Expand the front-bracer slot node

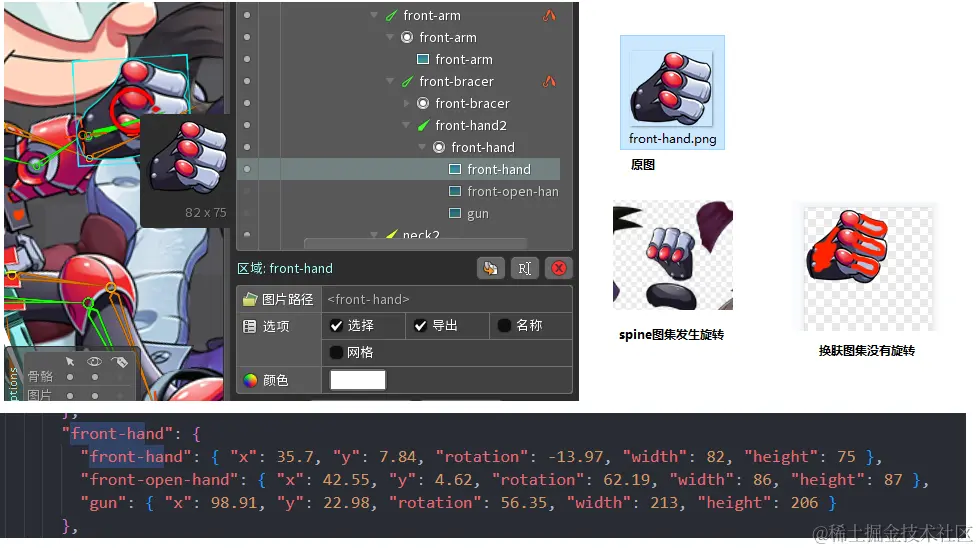tap(406, 103)
